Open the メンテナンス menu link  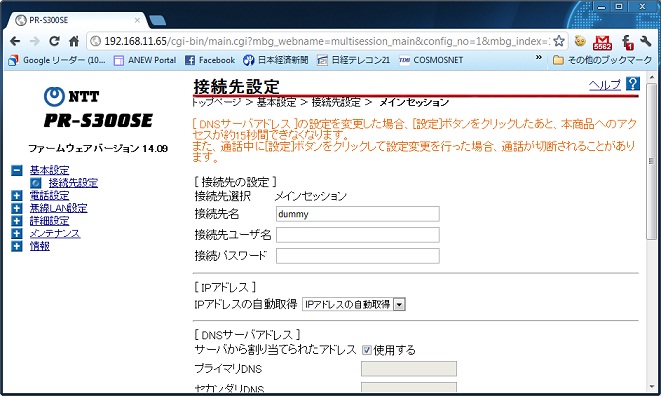tap(55, 233)
